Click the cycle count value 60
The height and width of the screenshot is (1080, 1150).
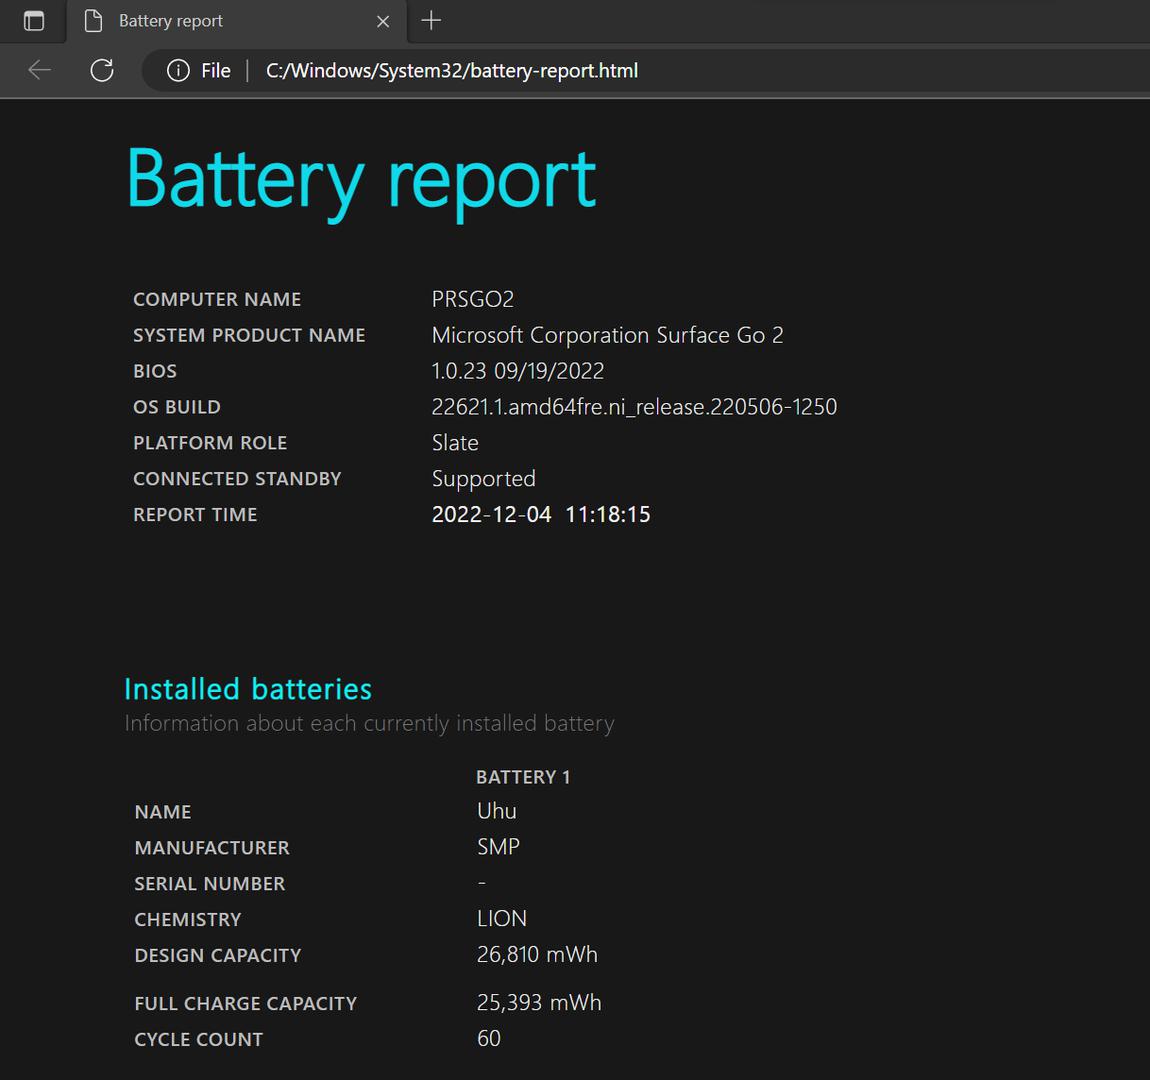pos(489,1039)
